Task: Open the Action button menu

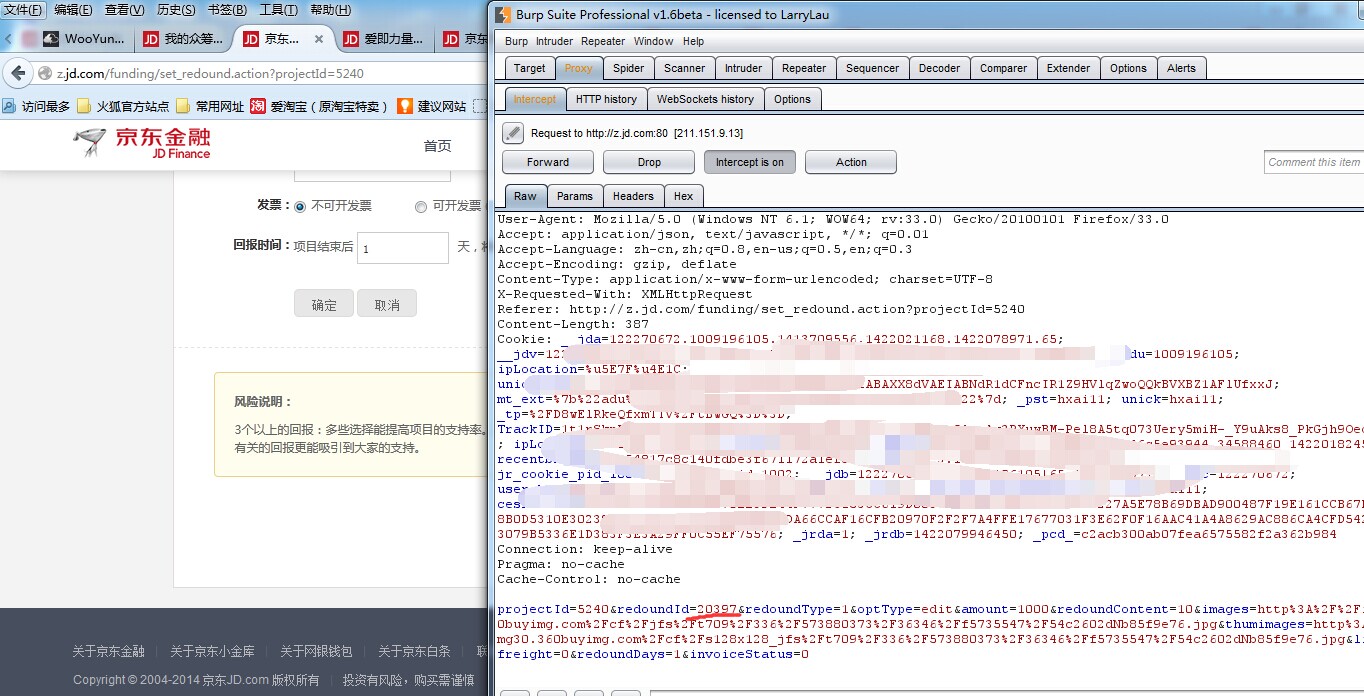Action: (851, 162)
